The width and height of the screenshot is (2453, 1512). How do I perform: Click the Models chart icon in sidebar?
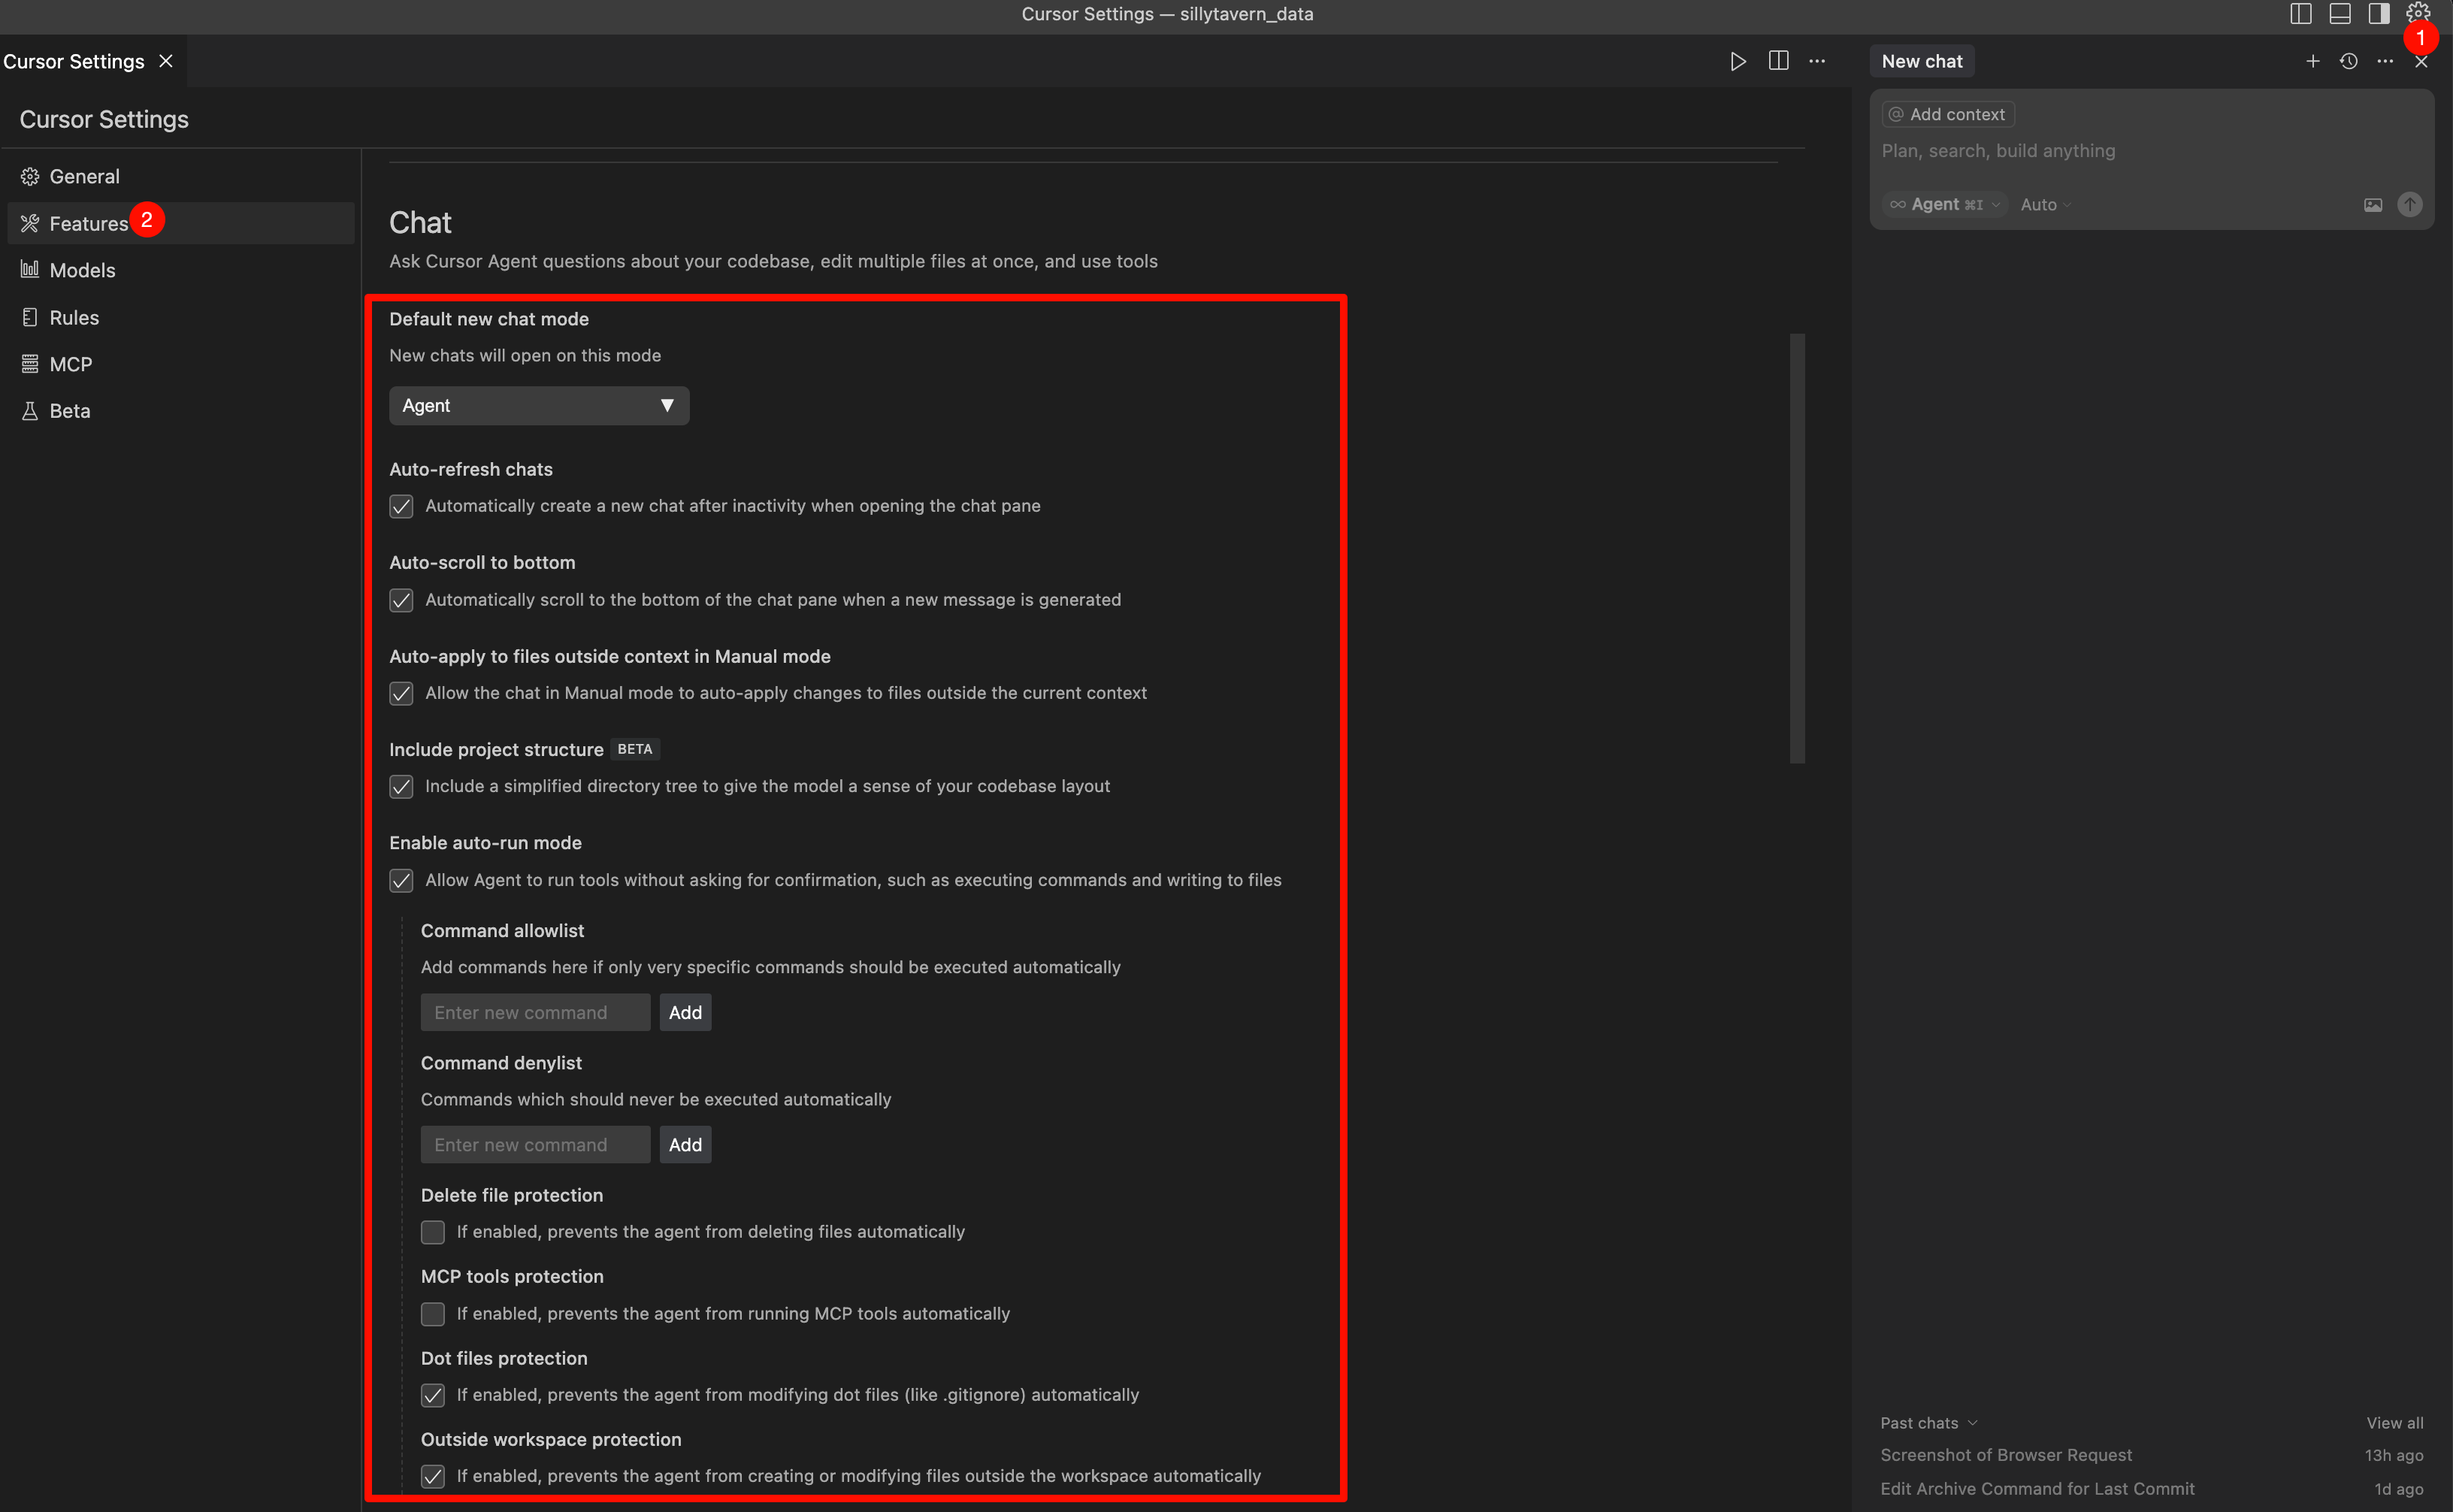pyautogui.click(x=30, y=269)
